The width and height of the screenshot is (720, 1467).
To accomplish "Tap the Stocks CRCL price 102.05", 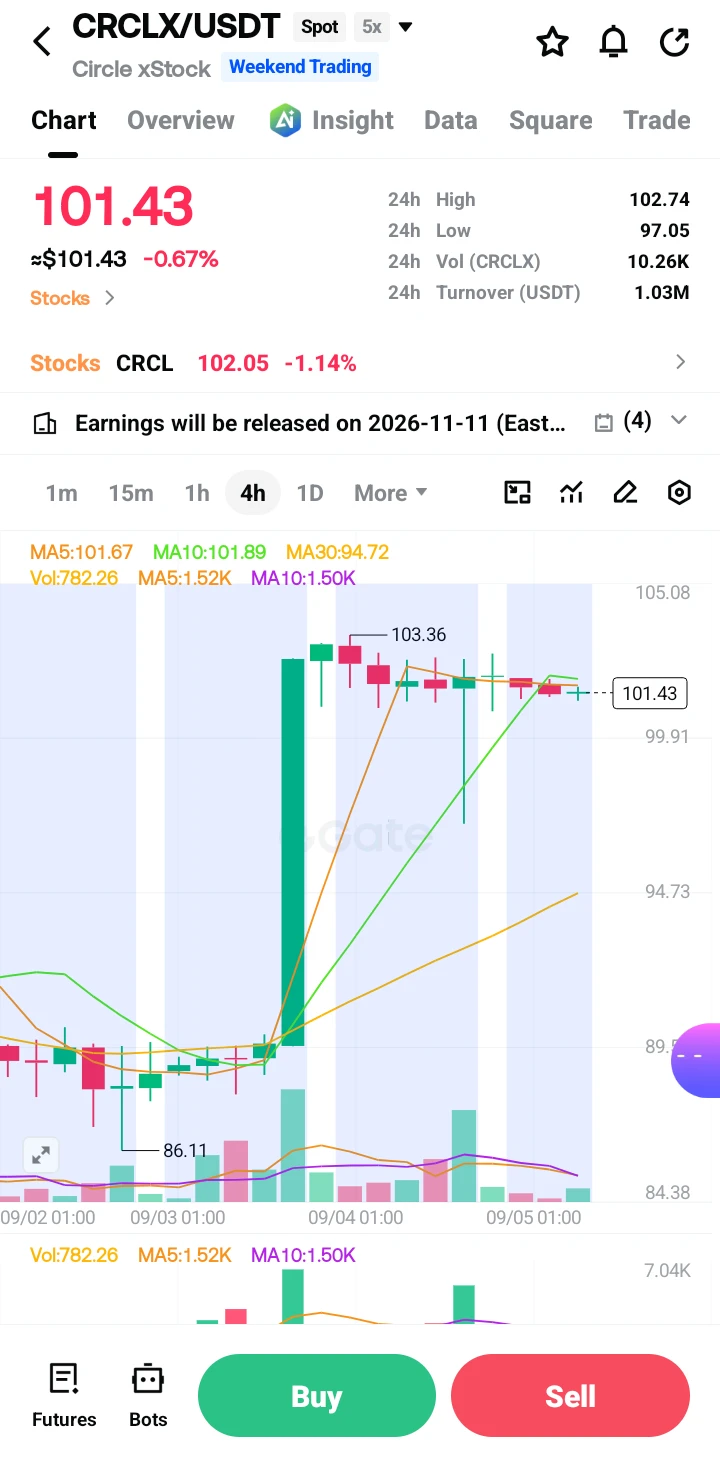I will pyautogui.click(x=233, y=363).
